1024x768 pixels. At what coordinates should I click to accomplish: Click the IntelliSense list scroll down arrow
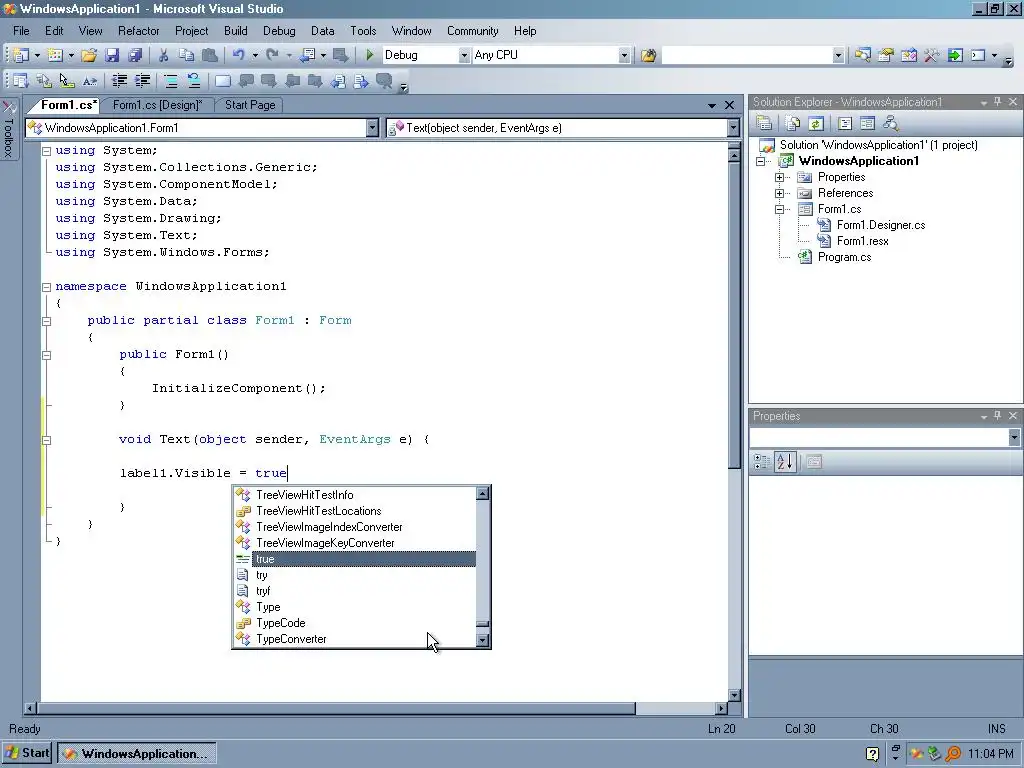tap(483, 640)
